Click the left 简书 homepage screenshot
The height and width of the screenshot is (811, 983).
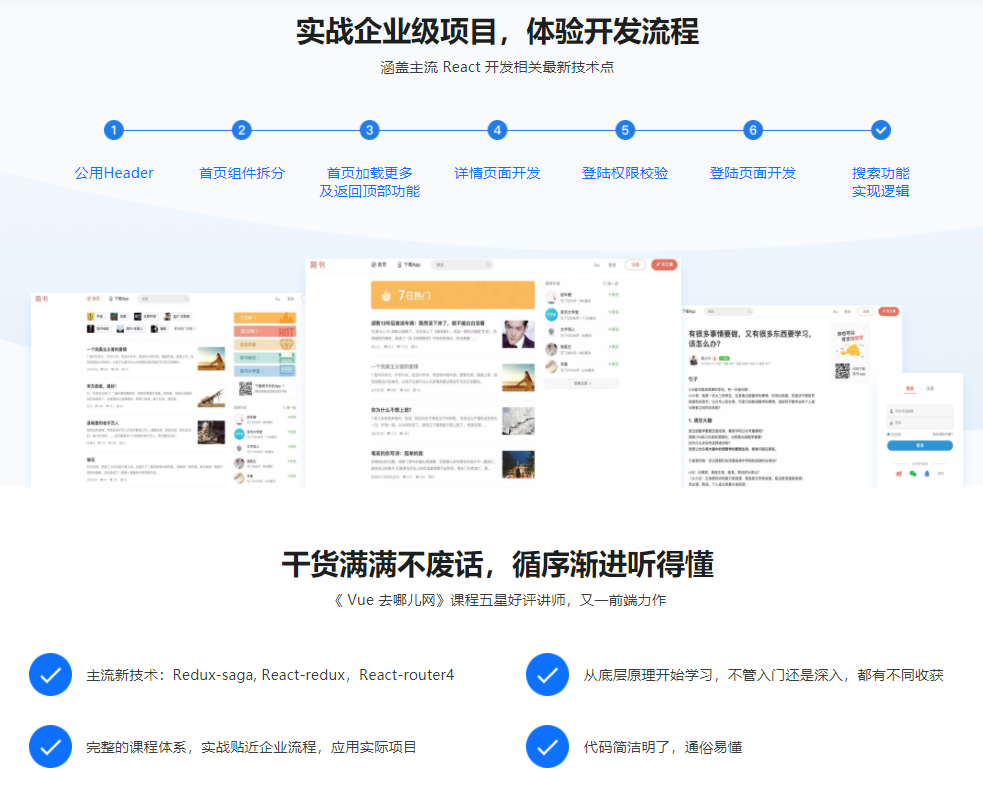(x=166, y=390)
